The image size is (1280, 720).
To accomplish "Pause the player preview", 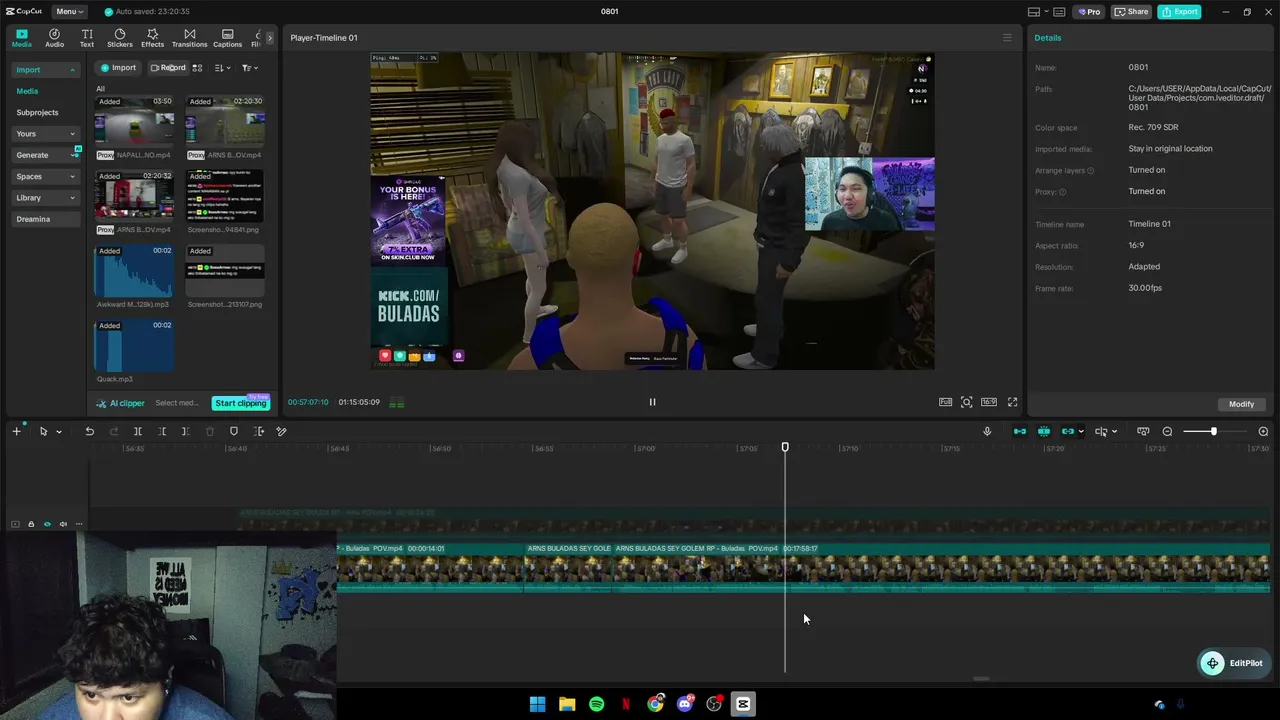I will pos(652,402).
